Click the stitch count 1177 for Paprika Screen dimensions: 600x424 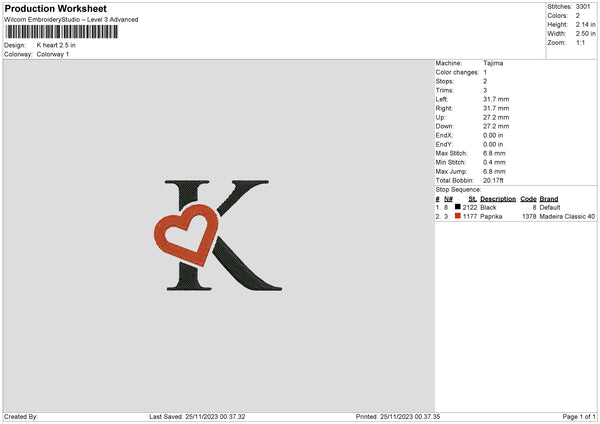coord(470,217)
